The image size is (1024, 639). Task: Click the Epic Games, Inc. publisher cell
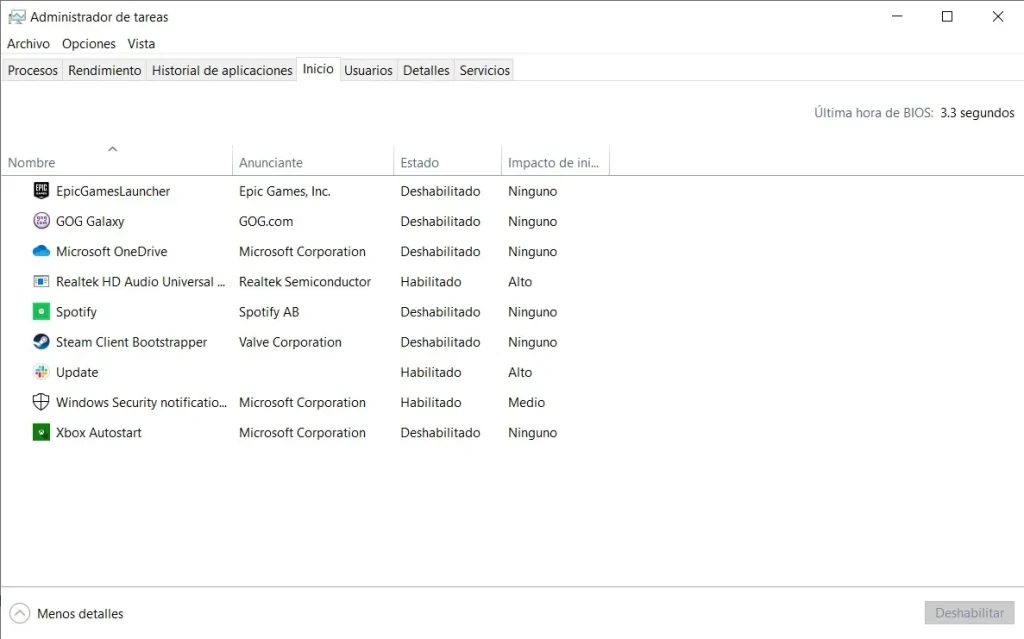[285, 191]
